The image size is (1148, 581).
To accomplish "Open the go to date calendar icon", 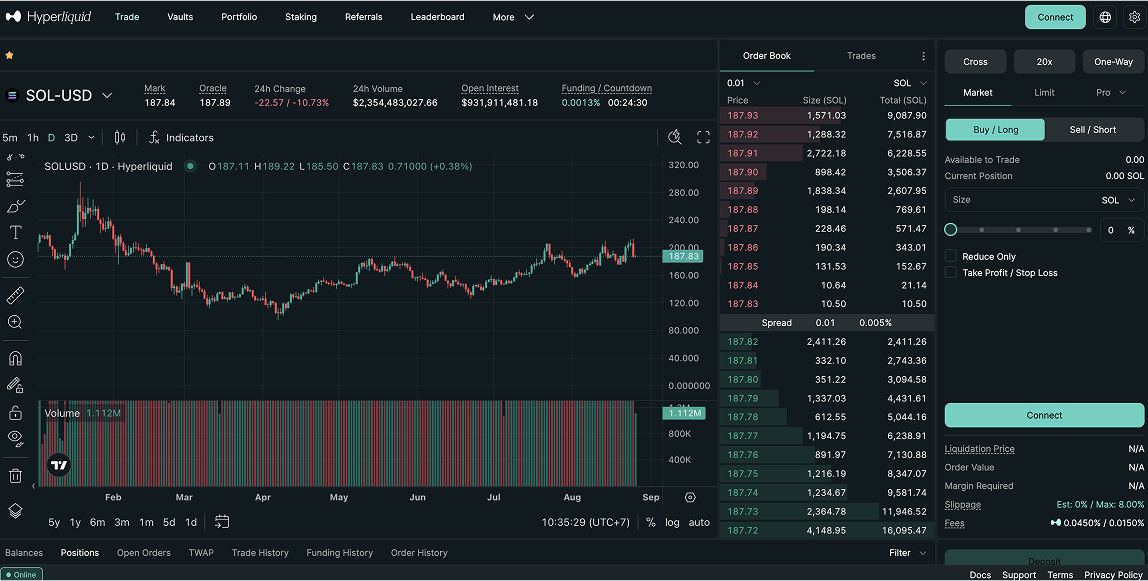I will point(222,522).
